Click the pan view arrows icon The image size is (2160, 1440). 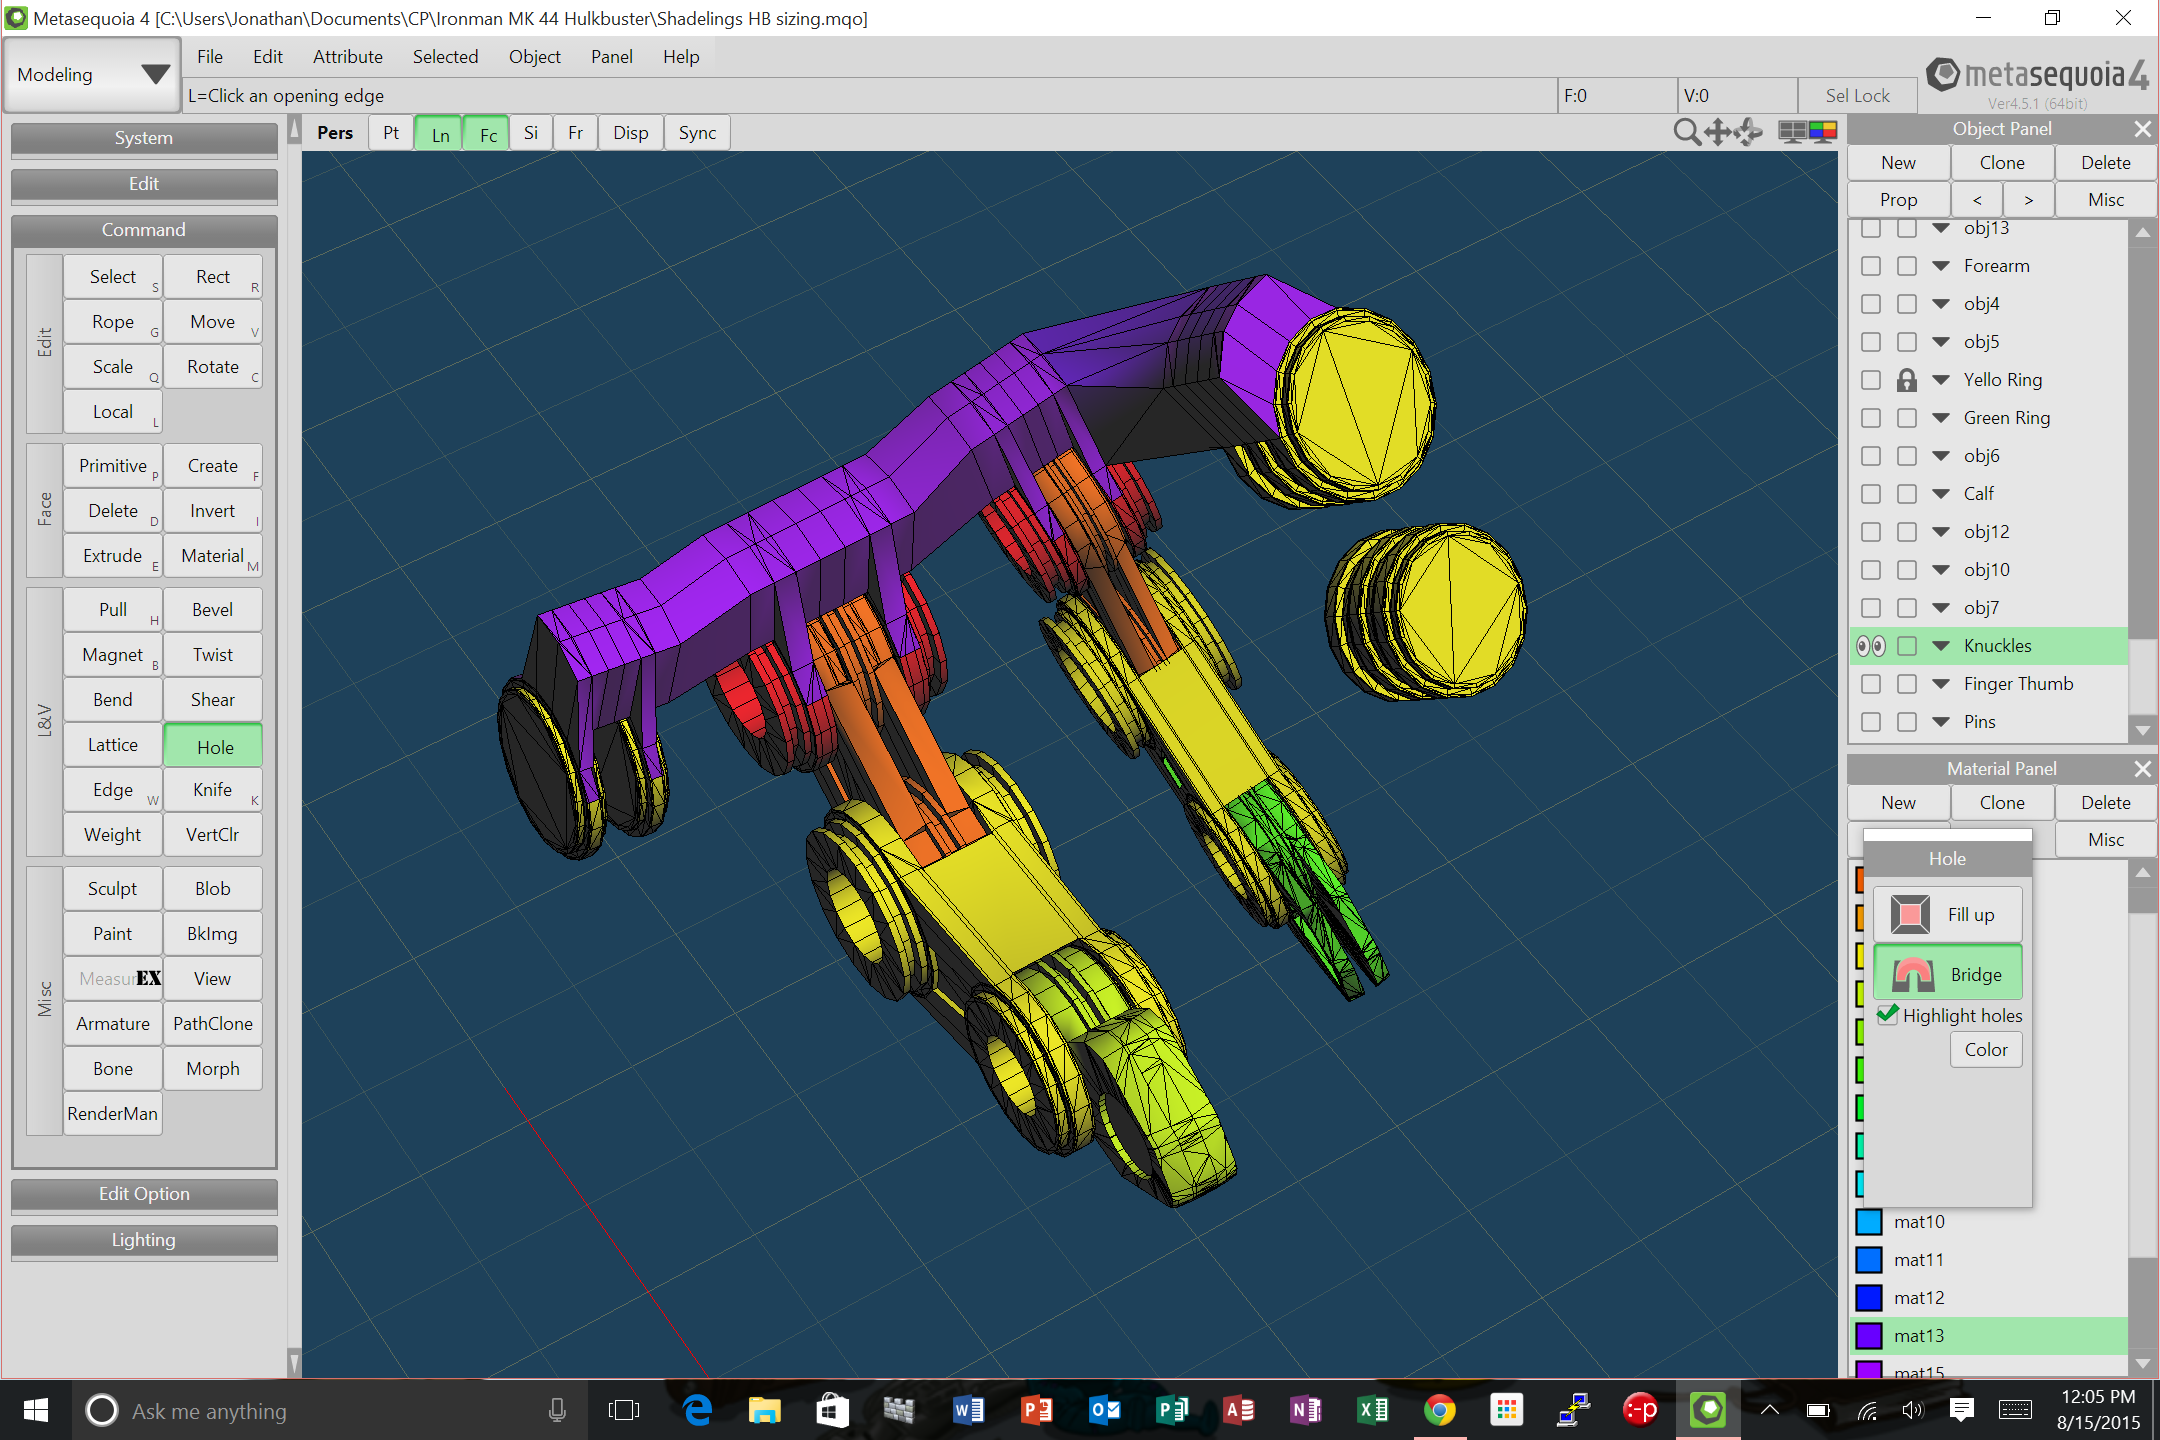tap(1718, 132)
